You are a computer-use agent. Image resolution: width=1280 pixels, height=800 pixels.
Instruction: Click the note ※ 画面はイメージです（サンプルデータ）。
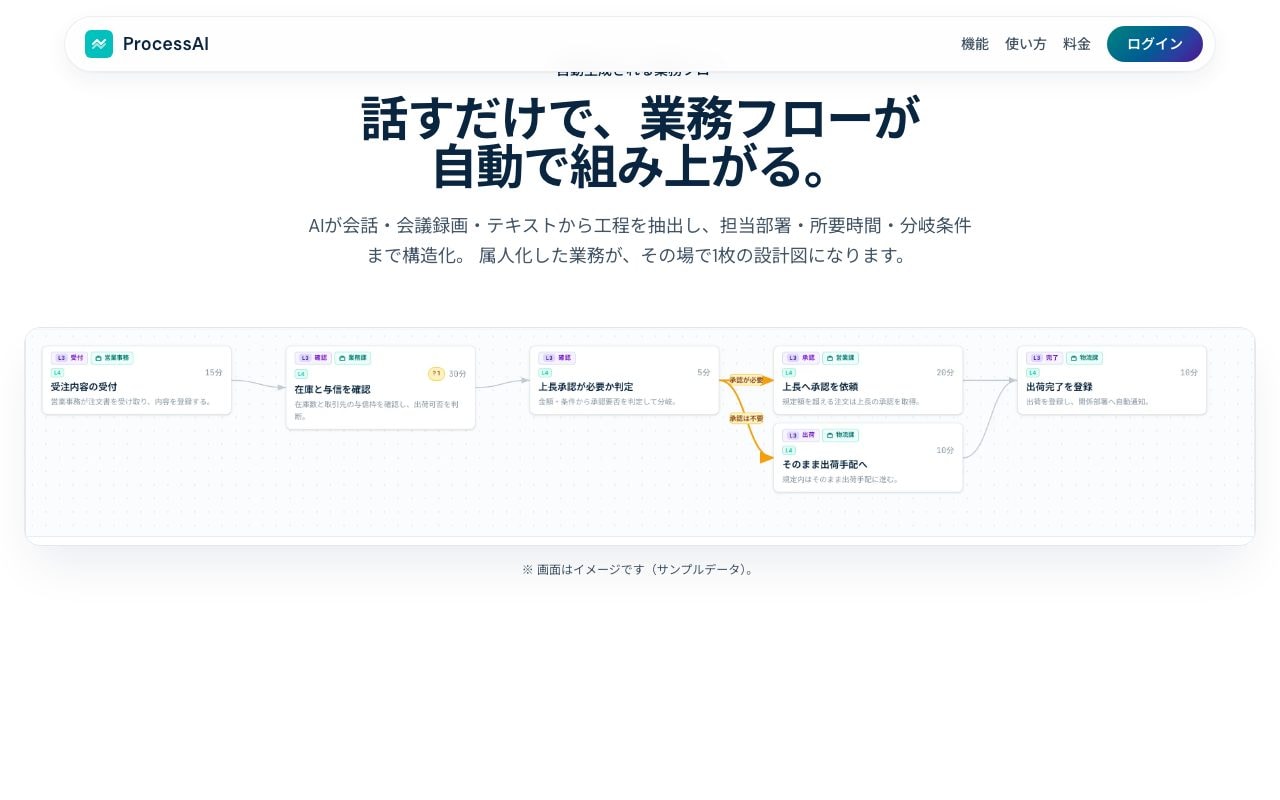click(x=640, y=569)
